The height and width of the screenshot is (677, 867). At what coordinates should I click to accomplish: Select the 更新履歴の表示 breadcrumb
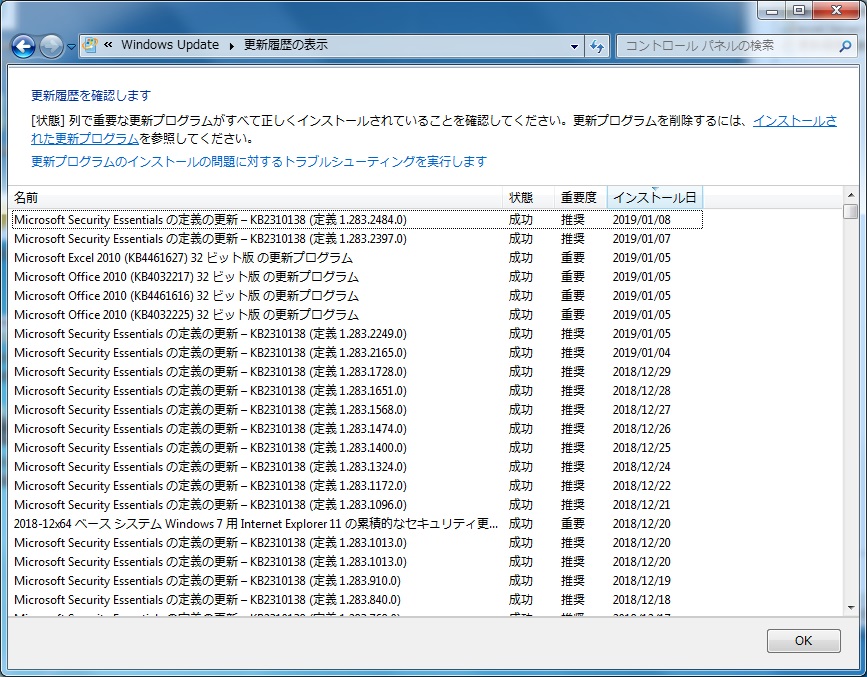(286, 45)
